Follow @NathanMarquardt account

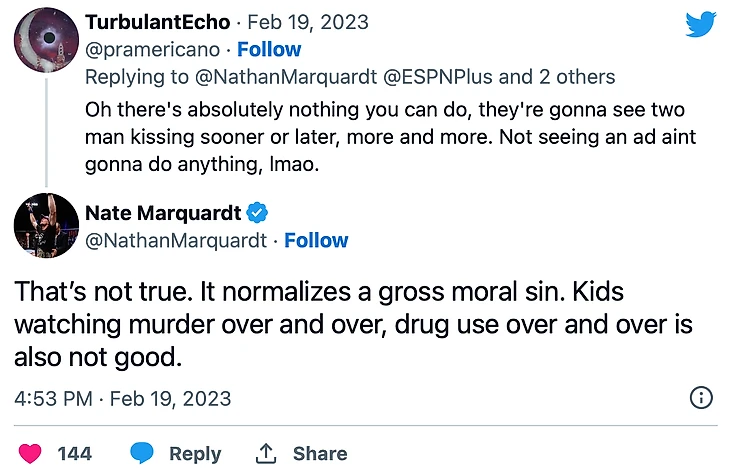pyautogui.click(x=316, y=240)
